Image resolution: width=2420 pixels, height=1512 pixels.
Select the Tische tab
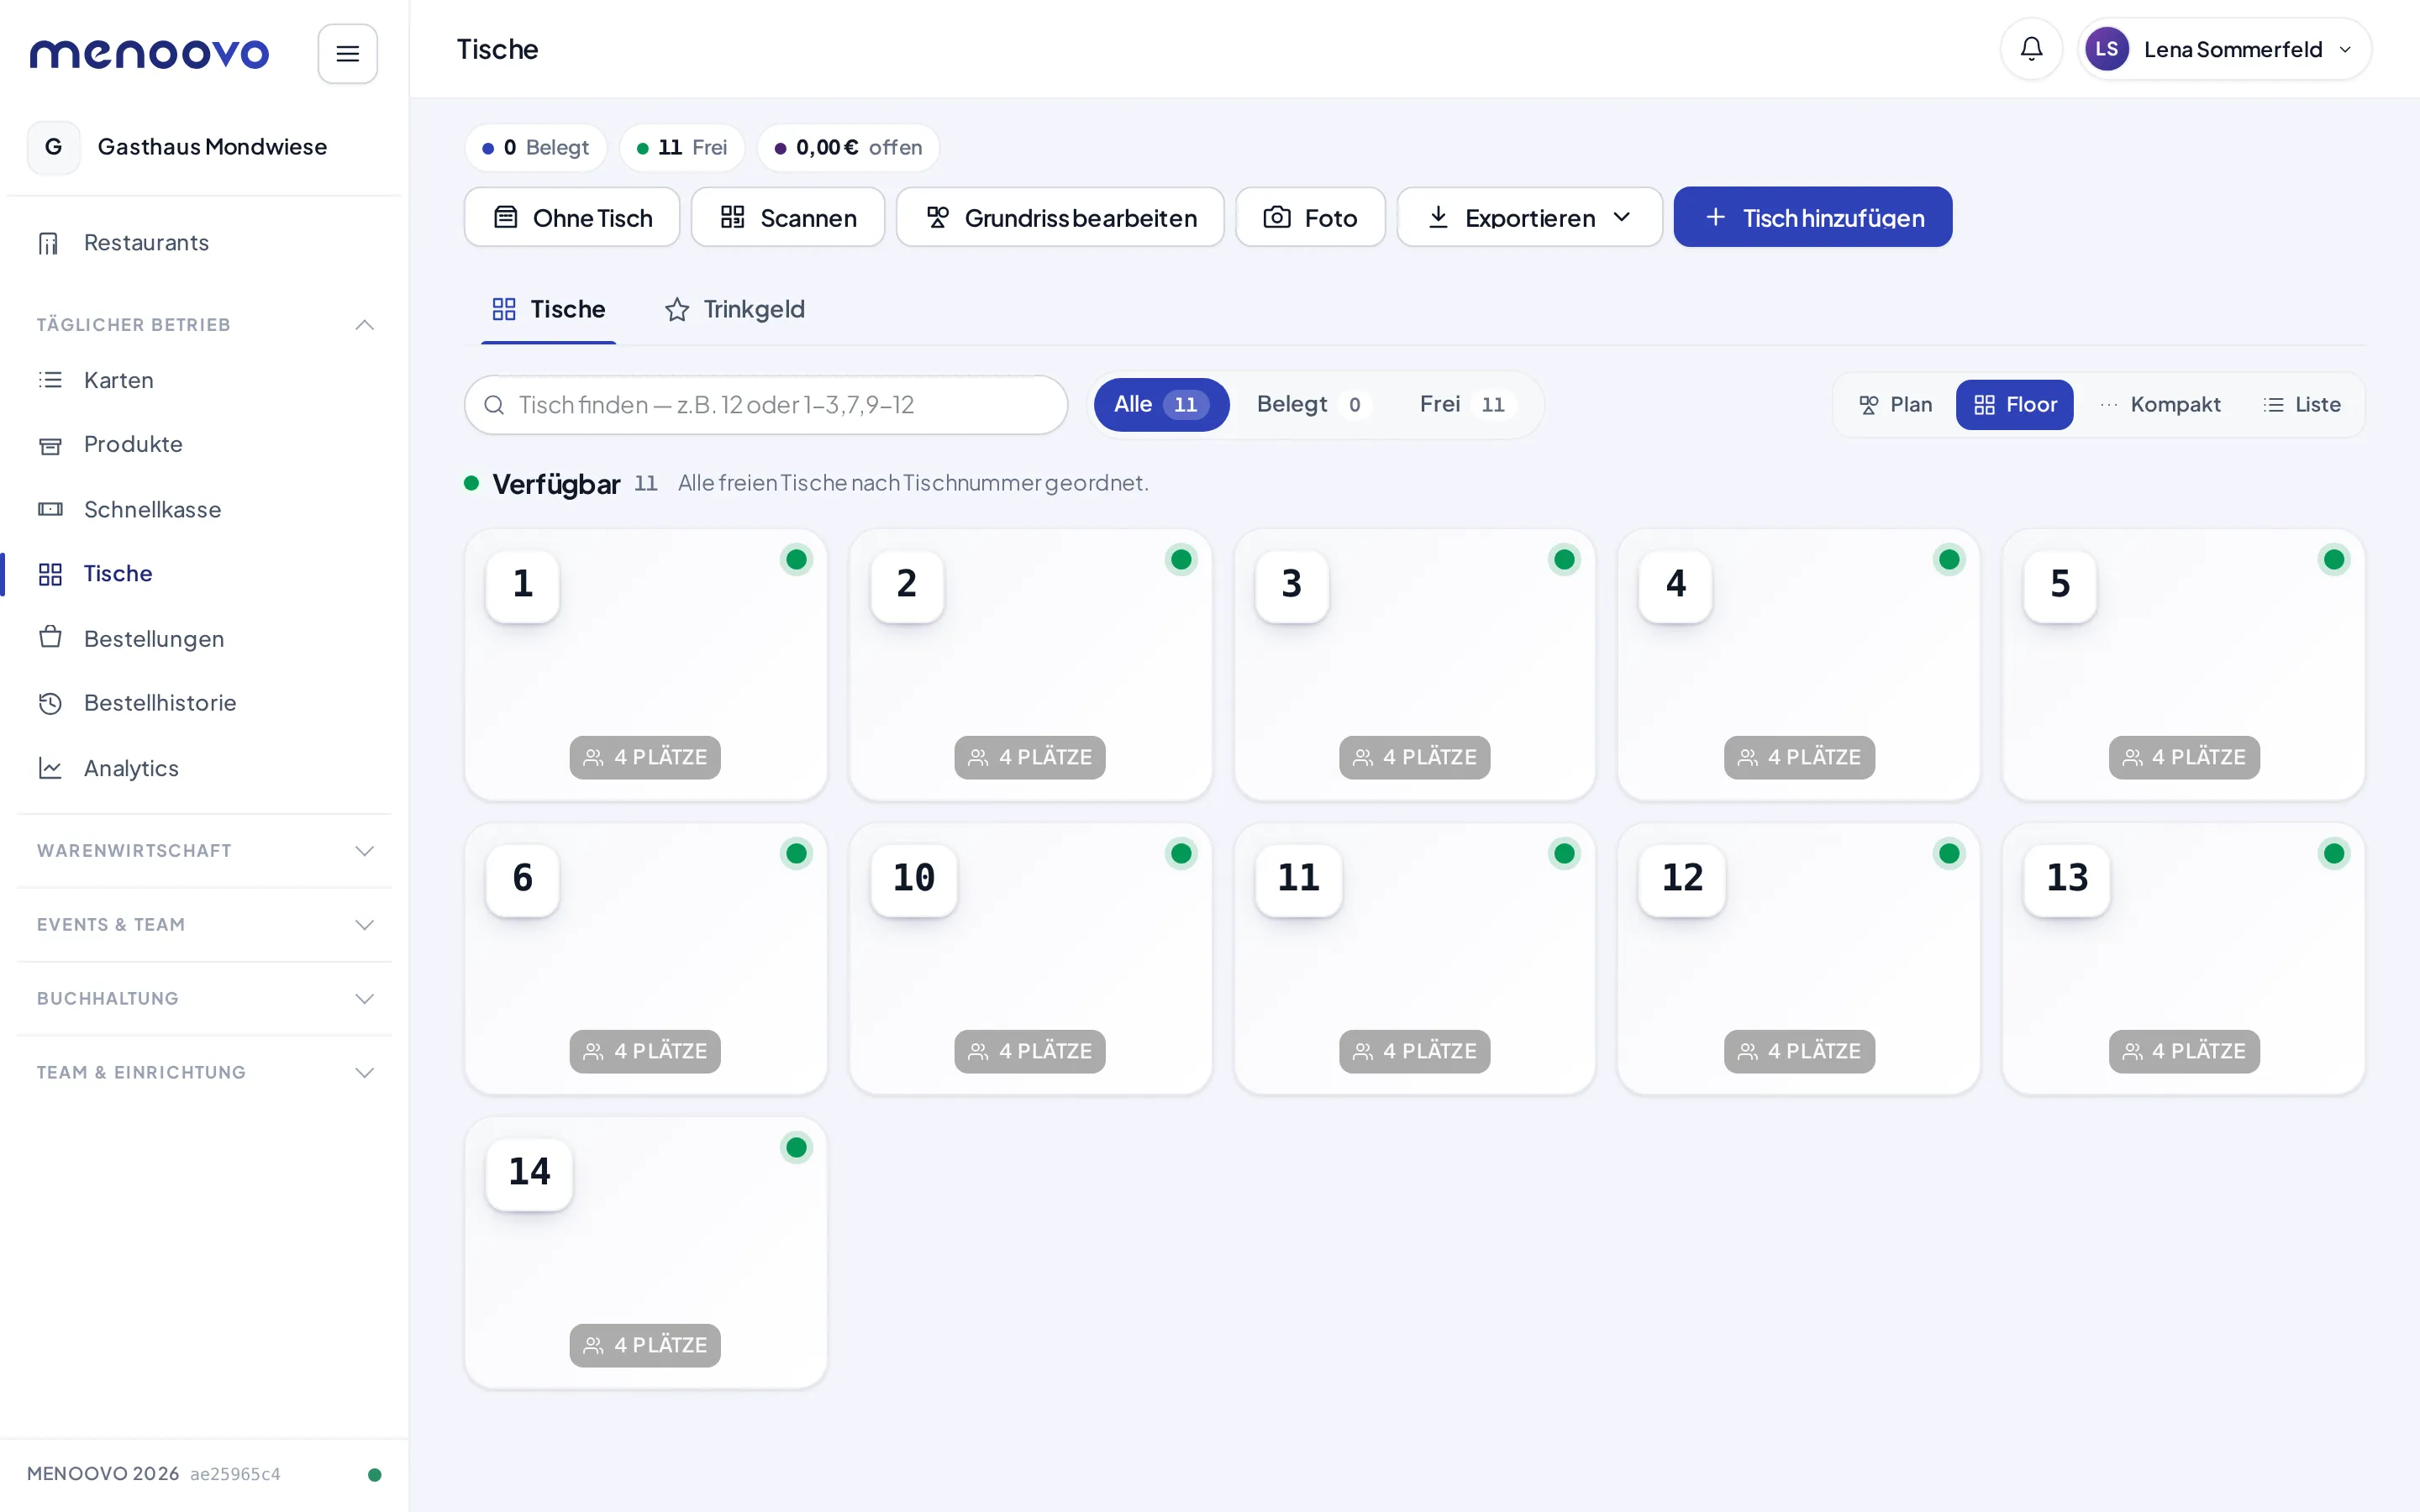pos(548,310)
